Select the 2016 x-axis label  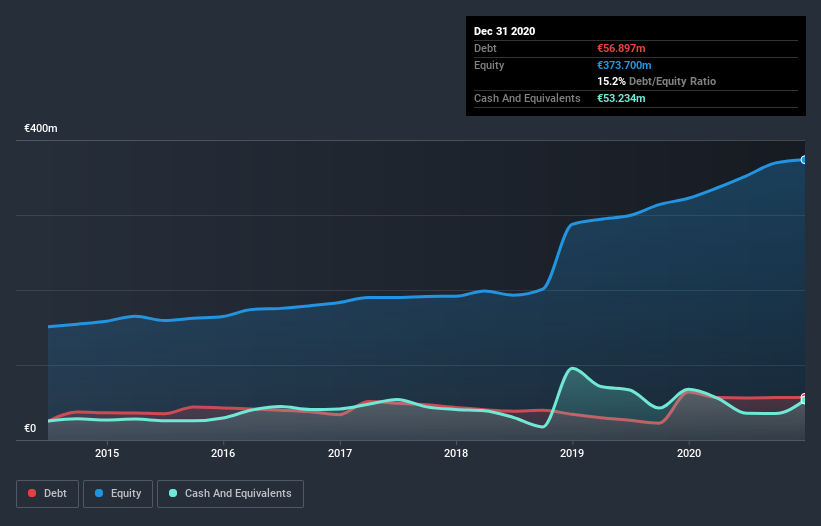point(223,453)
